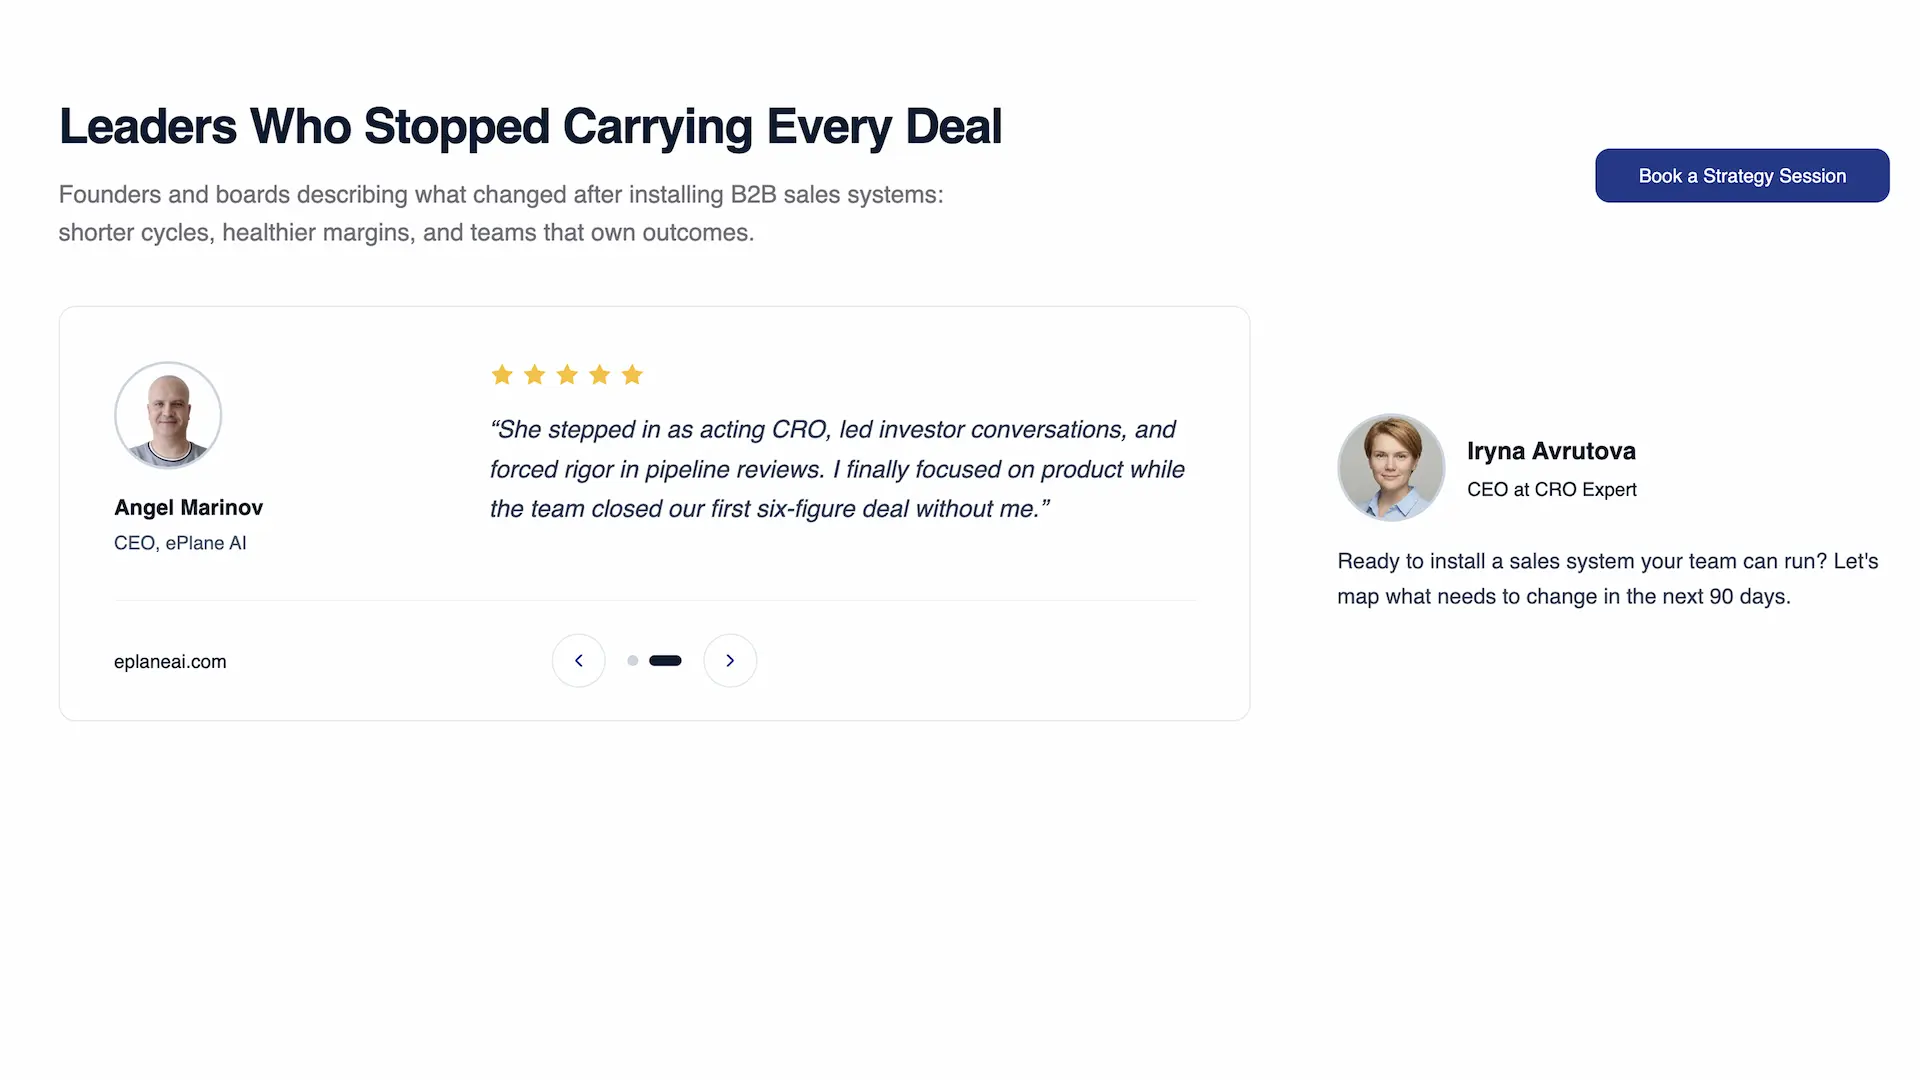Click the name Angel Marinov
Screen dimensions: 1920x1080
tap(188, 507)
